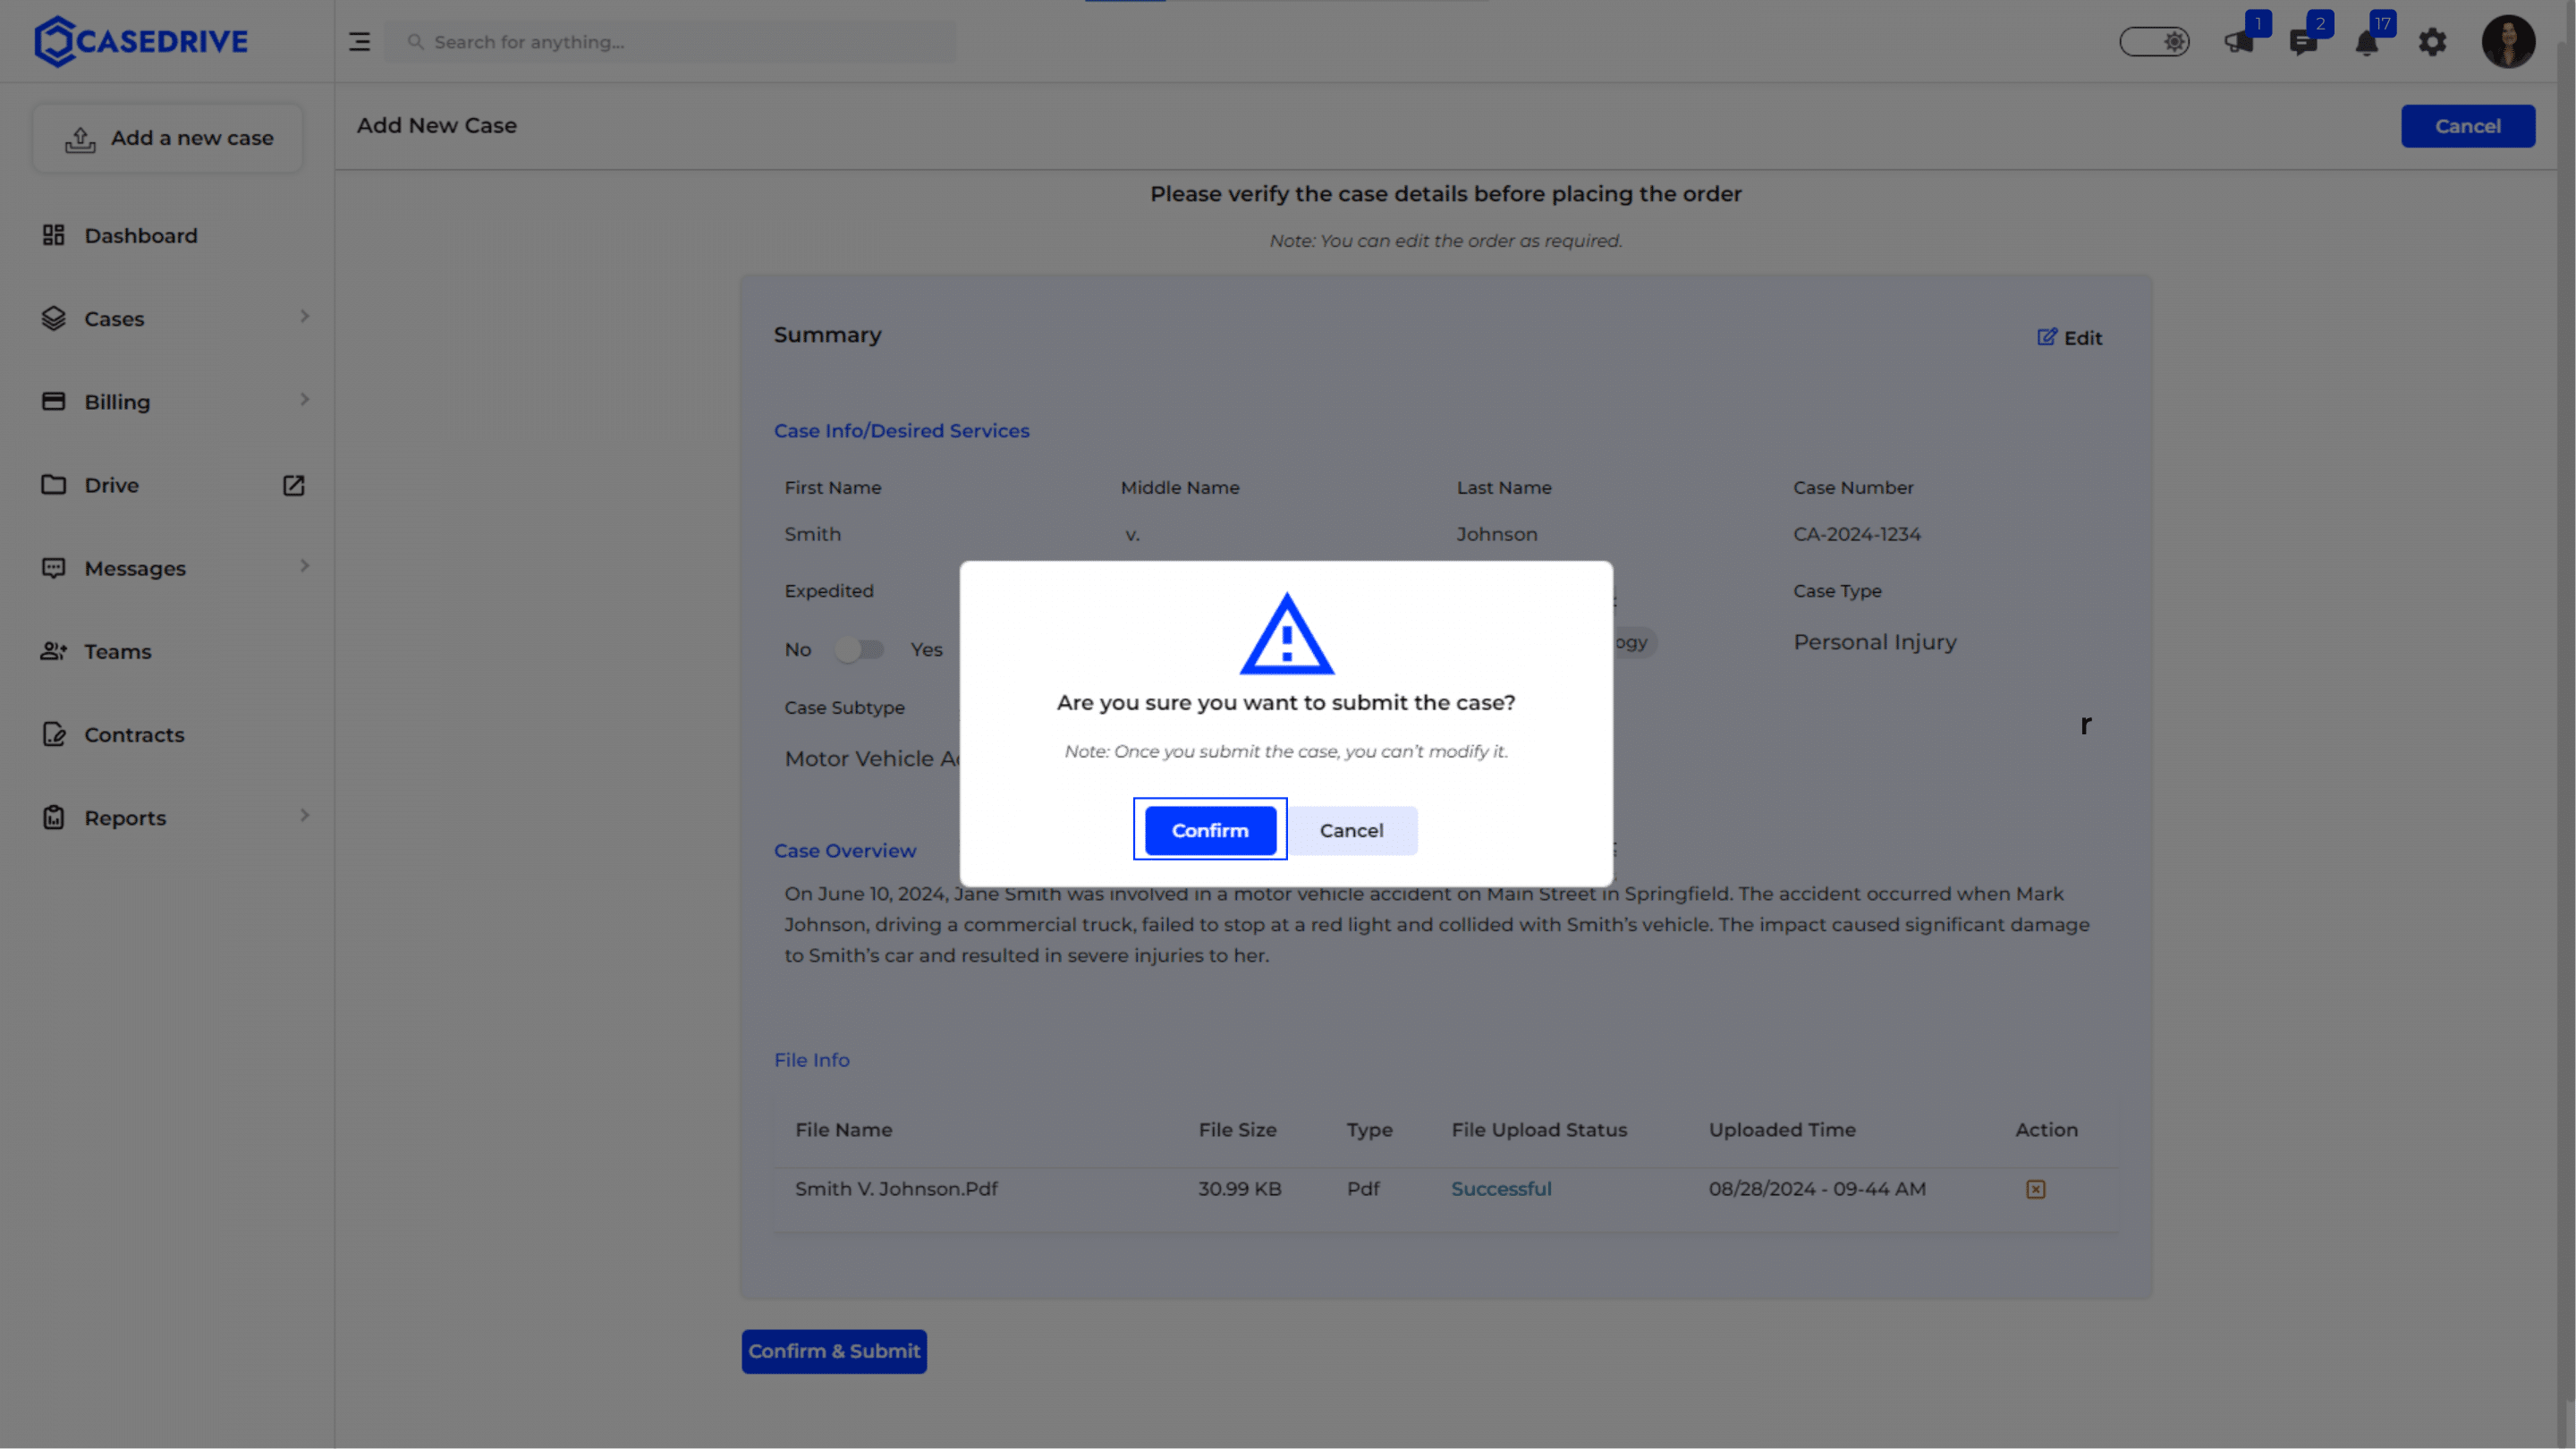Expand the Reports chevron
This screenshot has height=1449, width=2576.
click(x=304, y=815)
